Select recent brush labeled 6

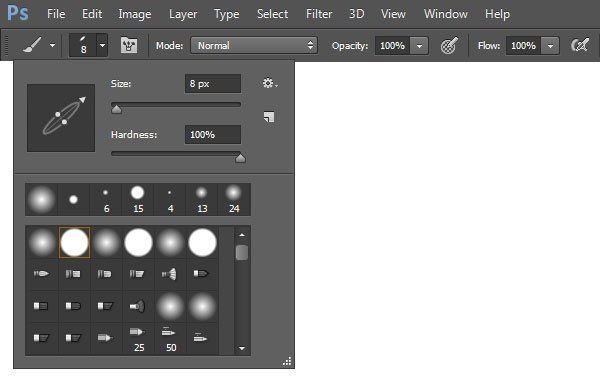106,199
